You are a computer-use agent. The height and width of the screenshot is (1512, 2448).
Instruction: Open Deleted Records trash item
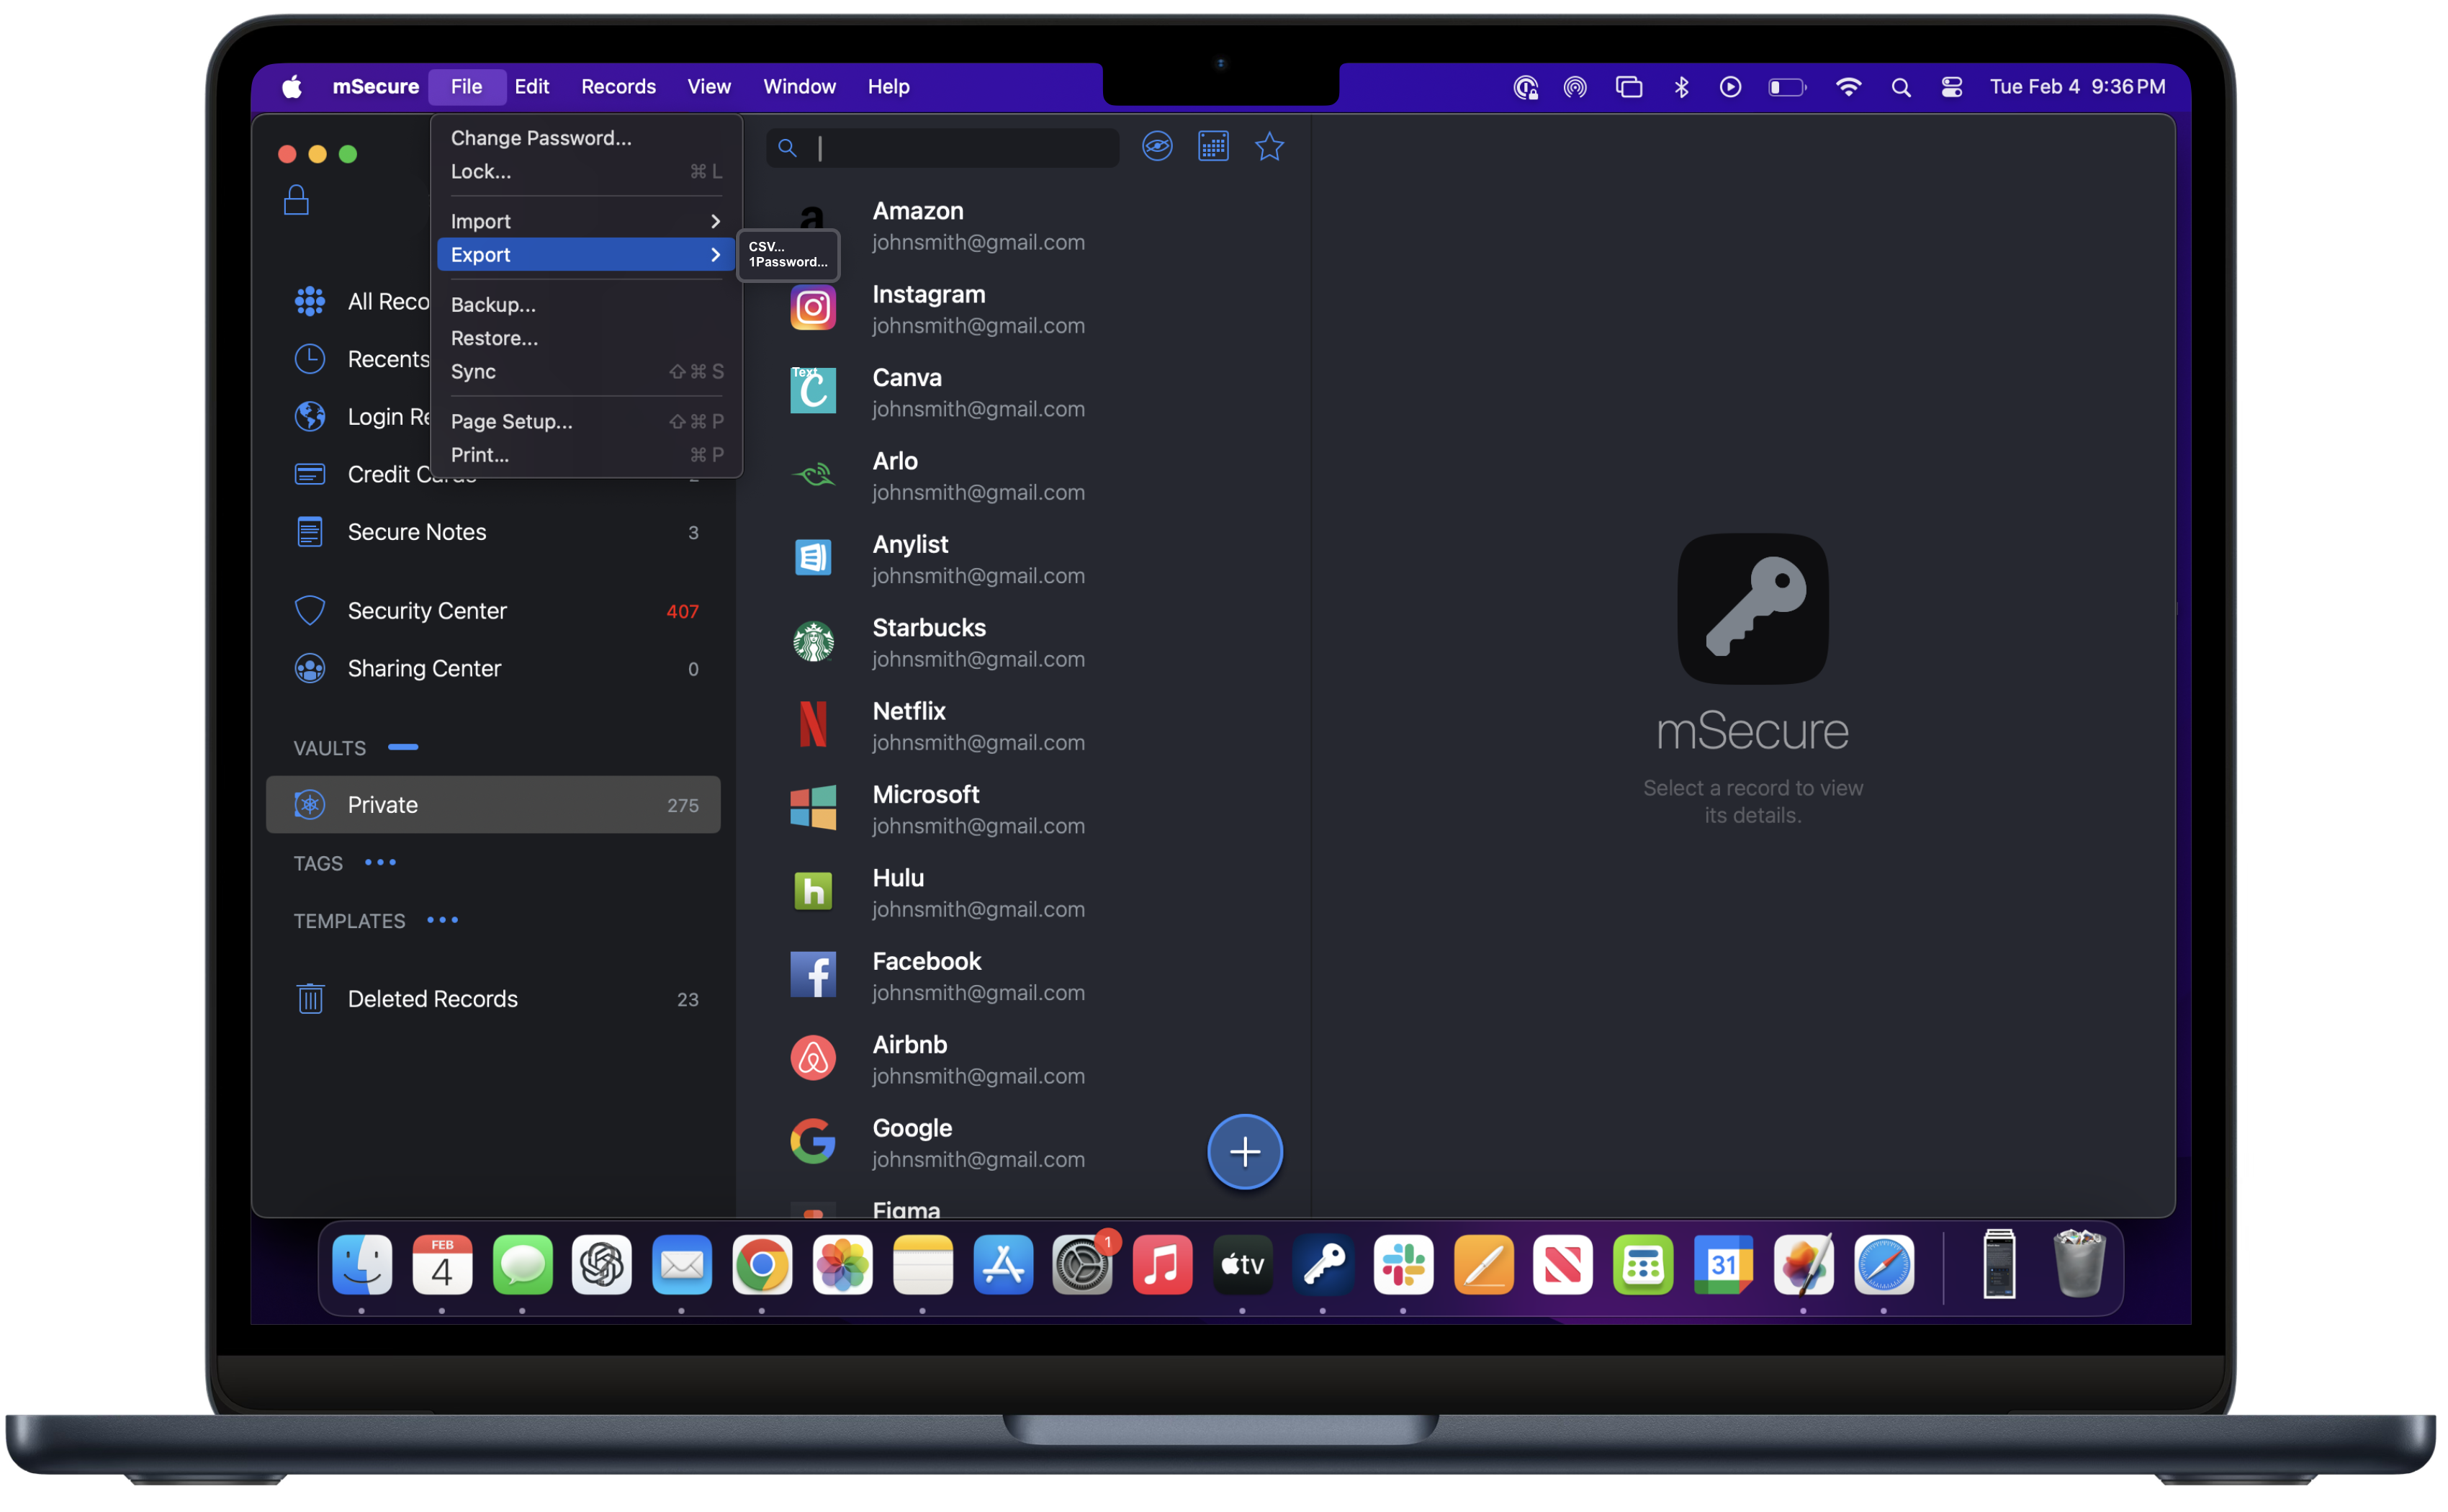[432, 999]
